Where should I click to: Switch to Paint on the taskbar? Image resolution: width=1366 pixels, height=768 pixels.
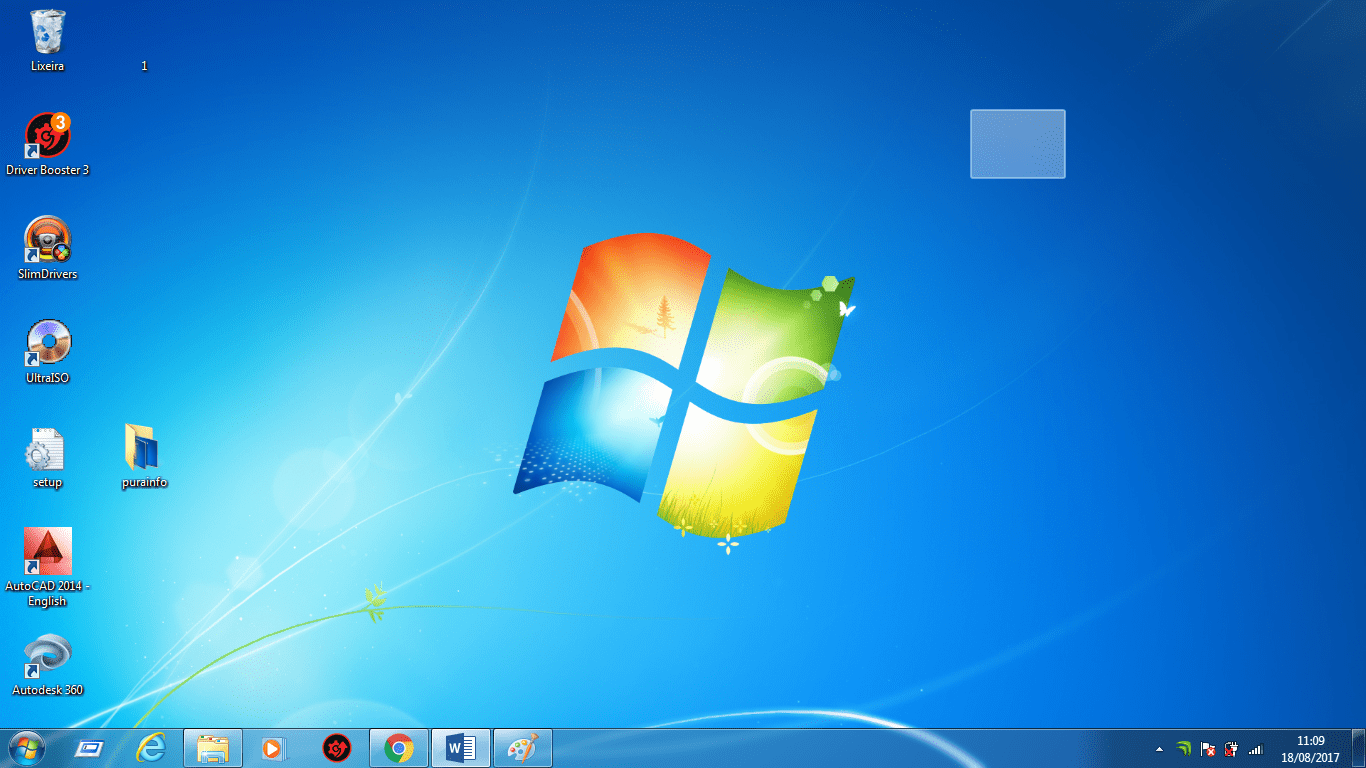[523, 748]
